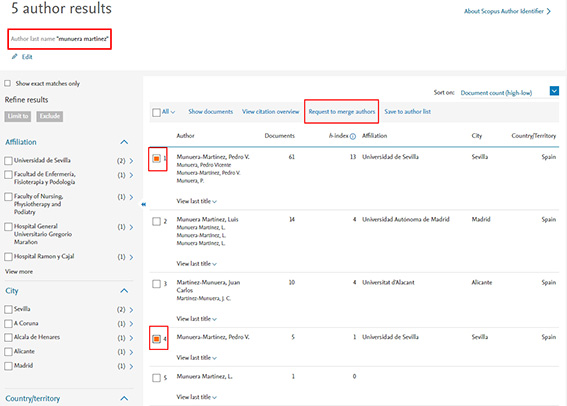Check Sevilla city filter
Image resolution: width=567 pixels, height=406 pixels.
(x=8, y=309)
